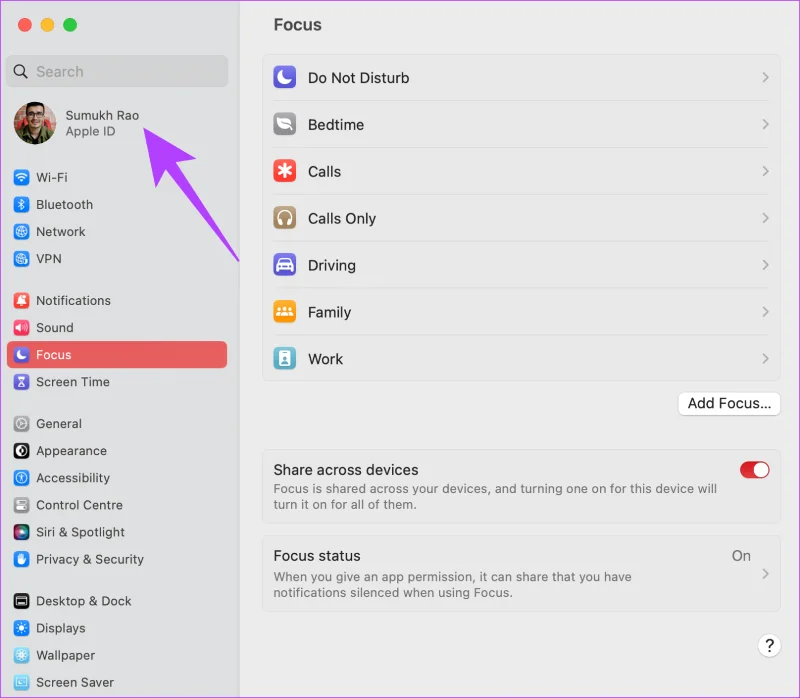Switch to Privacy & Security pane
The height and width of the screenshot is (698, 800).
(x=117, y=559)
